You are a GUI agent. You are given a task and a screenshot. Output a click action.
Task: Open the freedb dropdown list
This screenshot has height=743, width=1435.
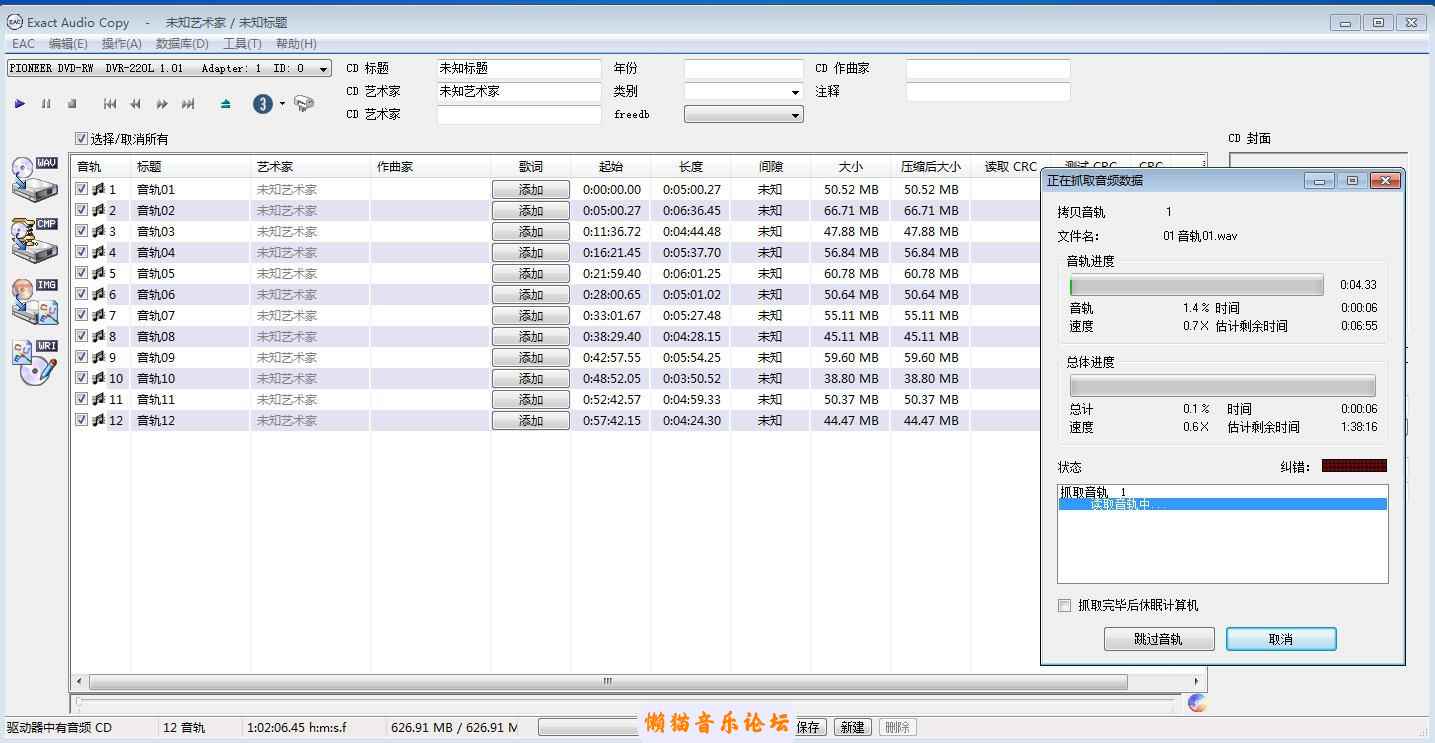tap(795, 115)
